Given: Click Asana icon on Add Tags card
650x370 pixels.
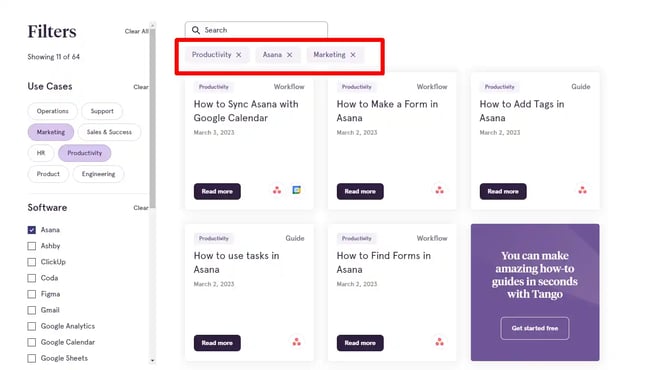Looking at the screenshot, I should coord(582,191).
